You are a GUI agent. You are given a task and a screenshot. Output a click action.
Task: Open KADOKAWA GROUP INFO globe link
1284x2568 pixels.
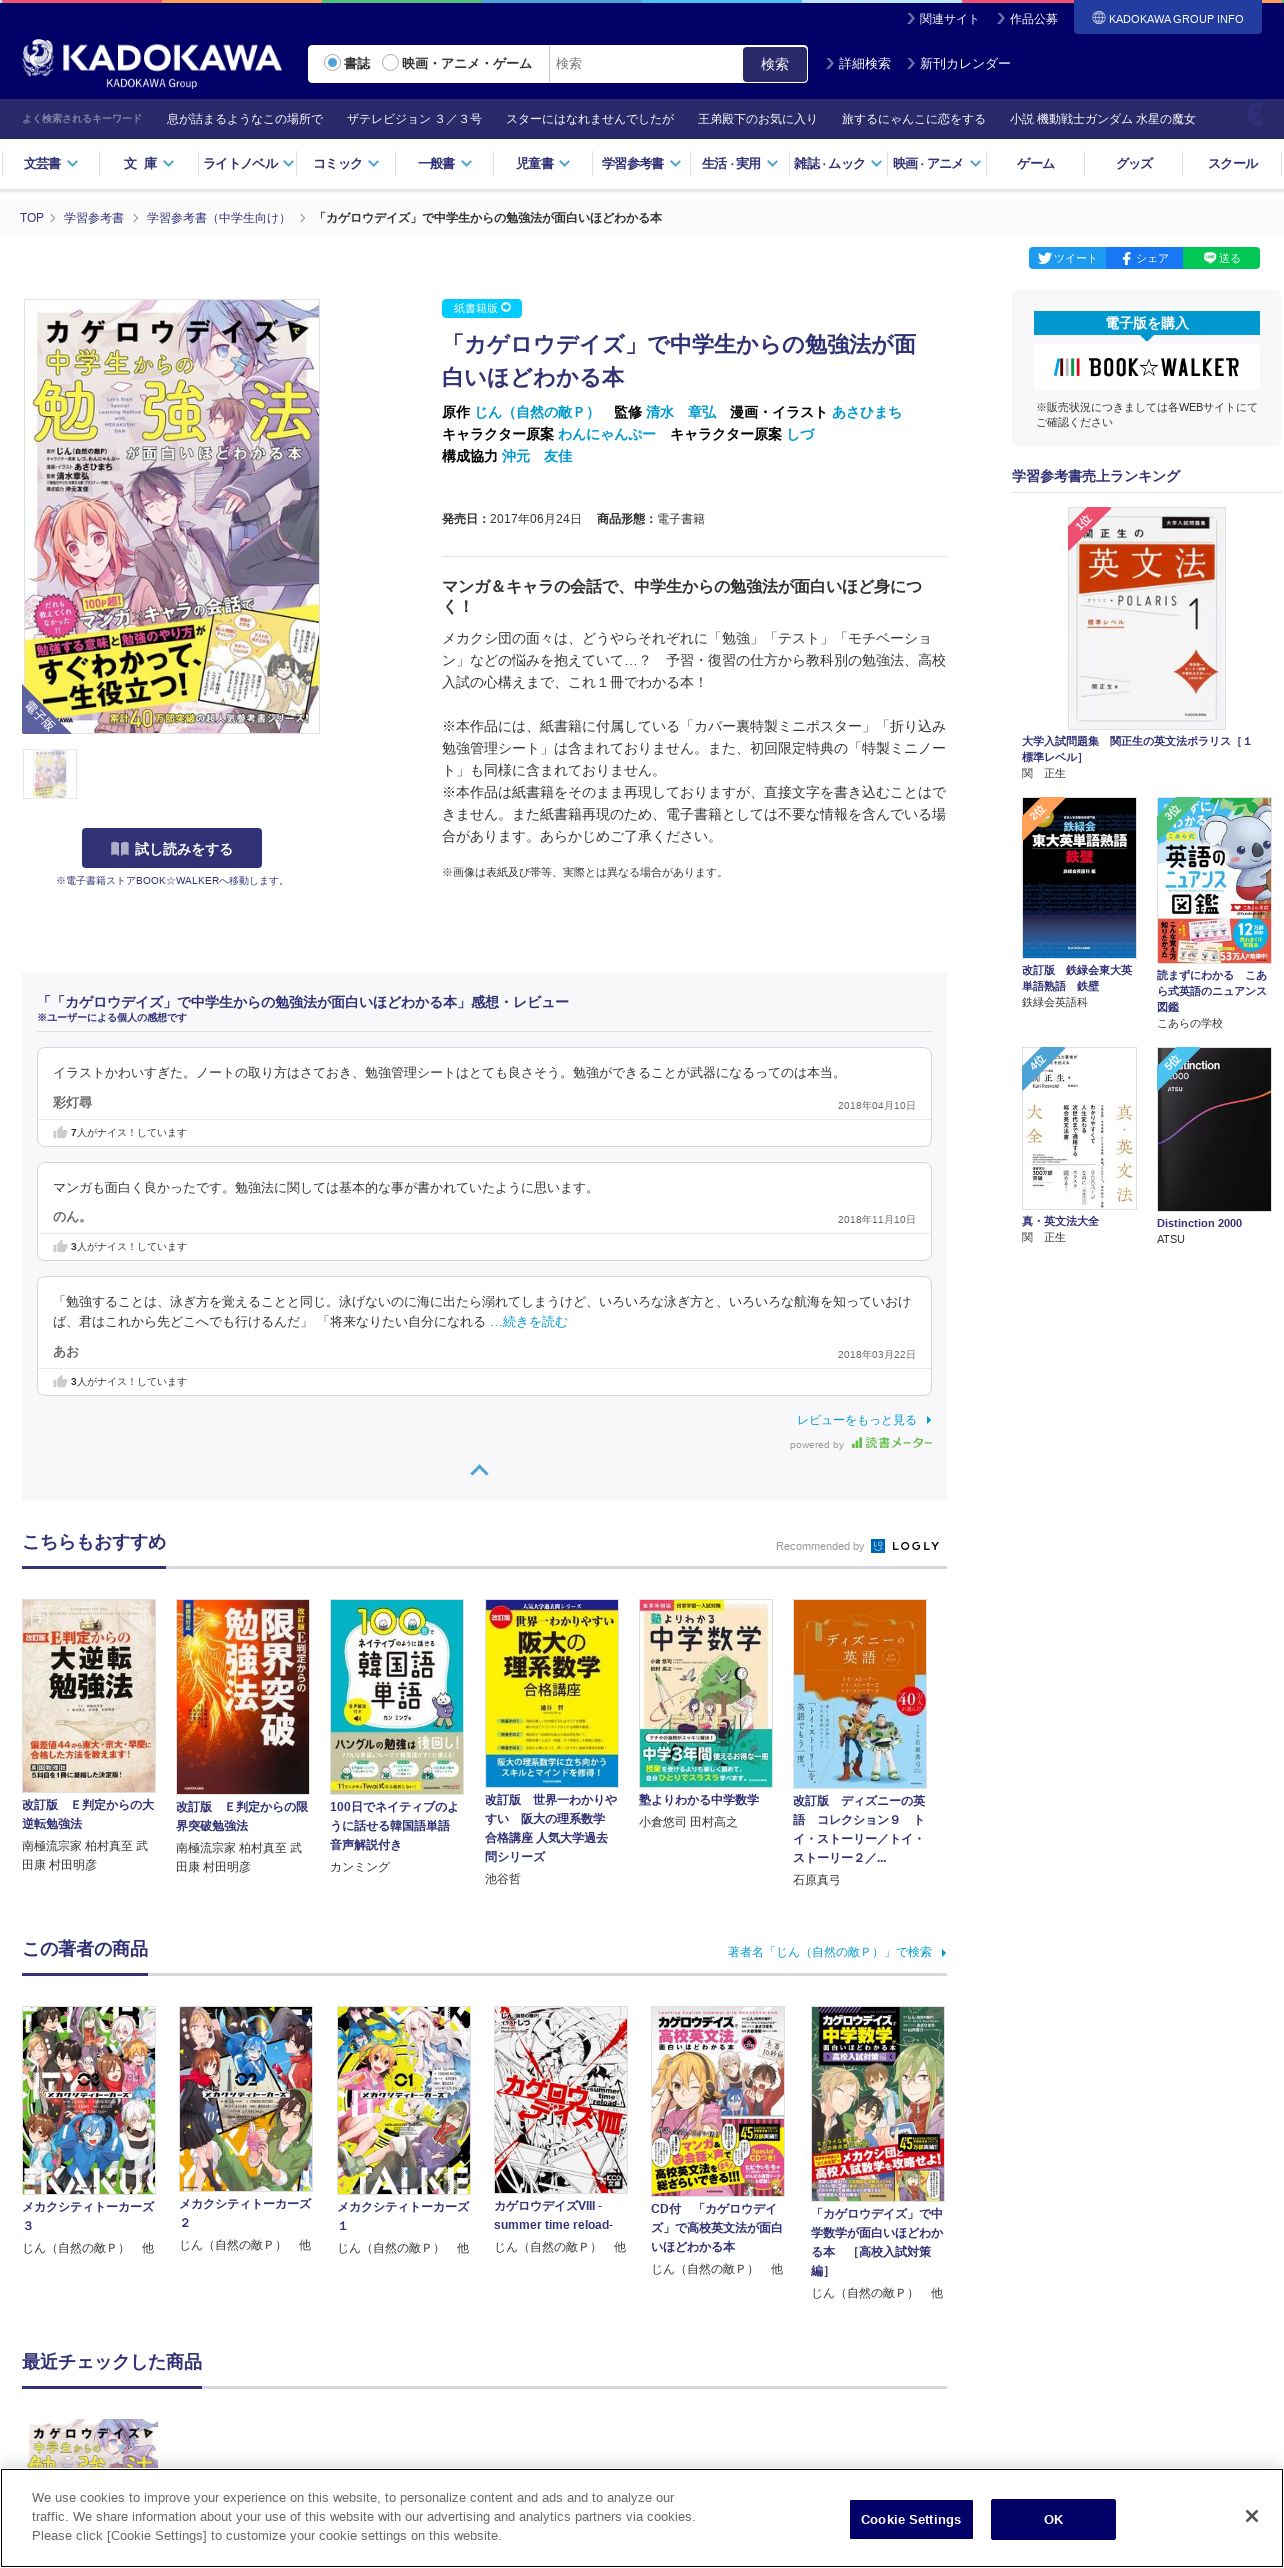(1167, 18)
